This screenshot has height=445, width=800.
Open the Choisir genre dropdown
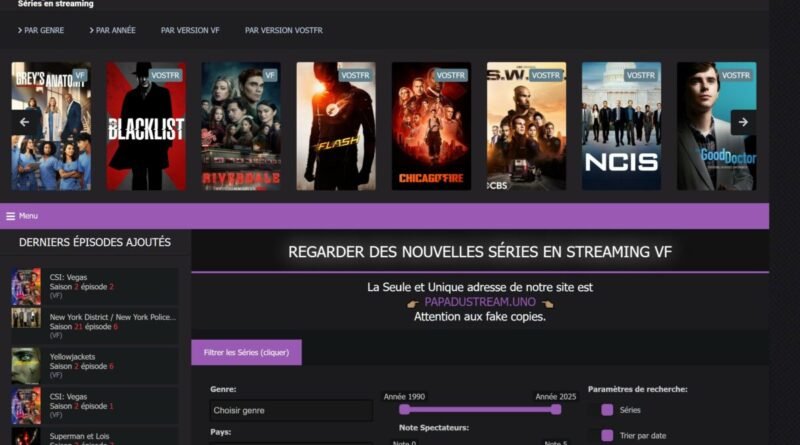point(291,410)
